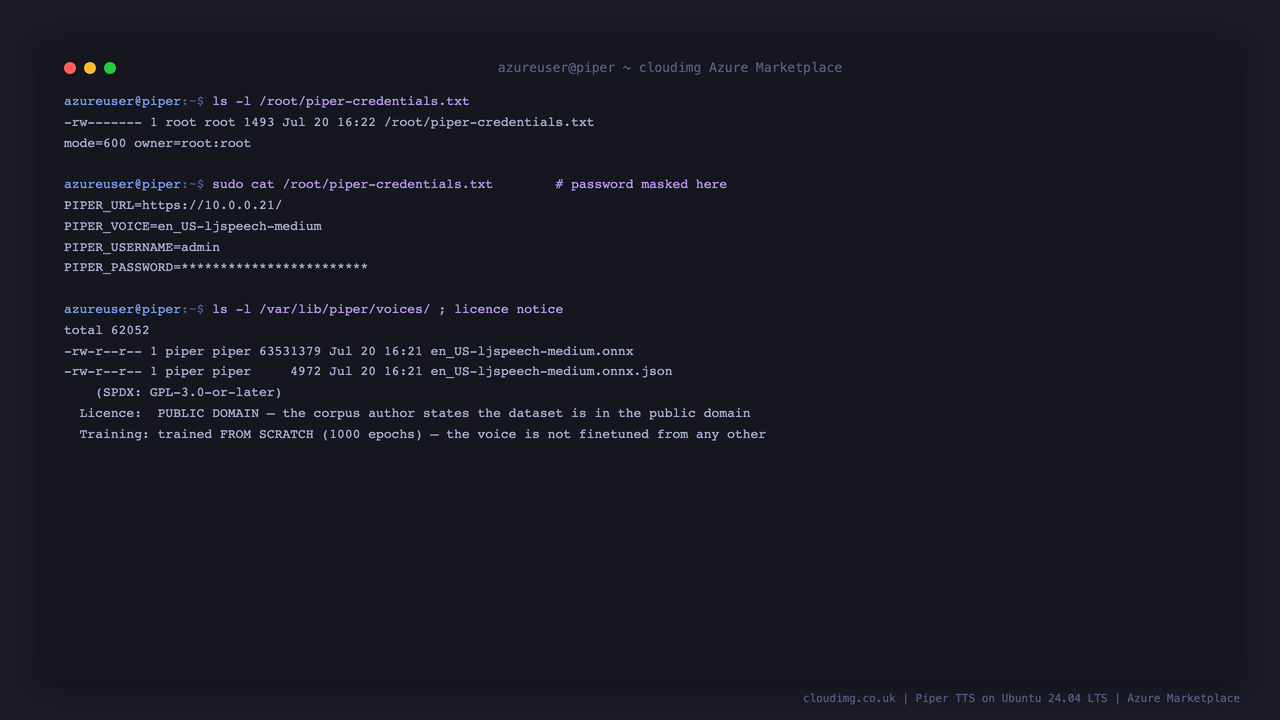Click the first azureuser@piper prompt

[134, 101]
